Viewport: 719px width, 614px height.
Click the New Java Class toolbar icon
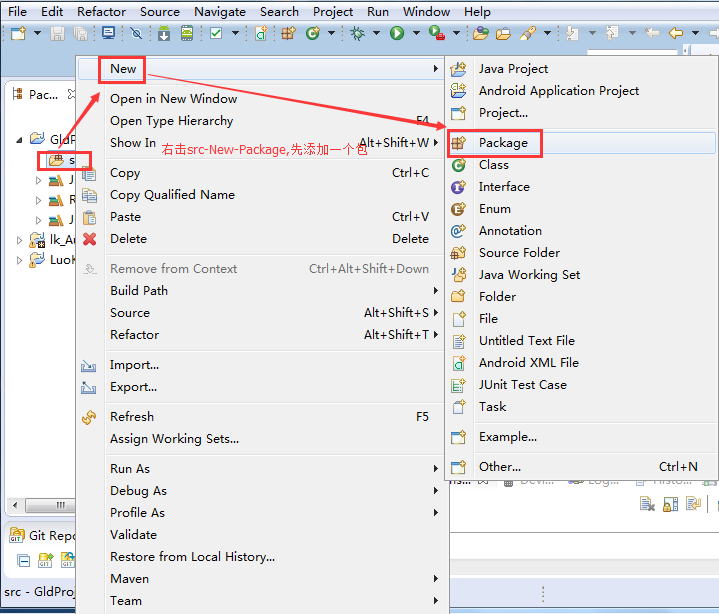coord(313,33)
